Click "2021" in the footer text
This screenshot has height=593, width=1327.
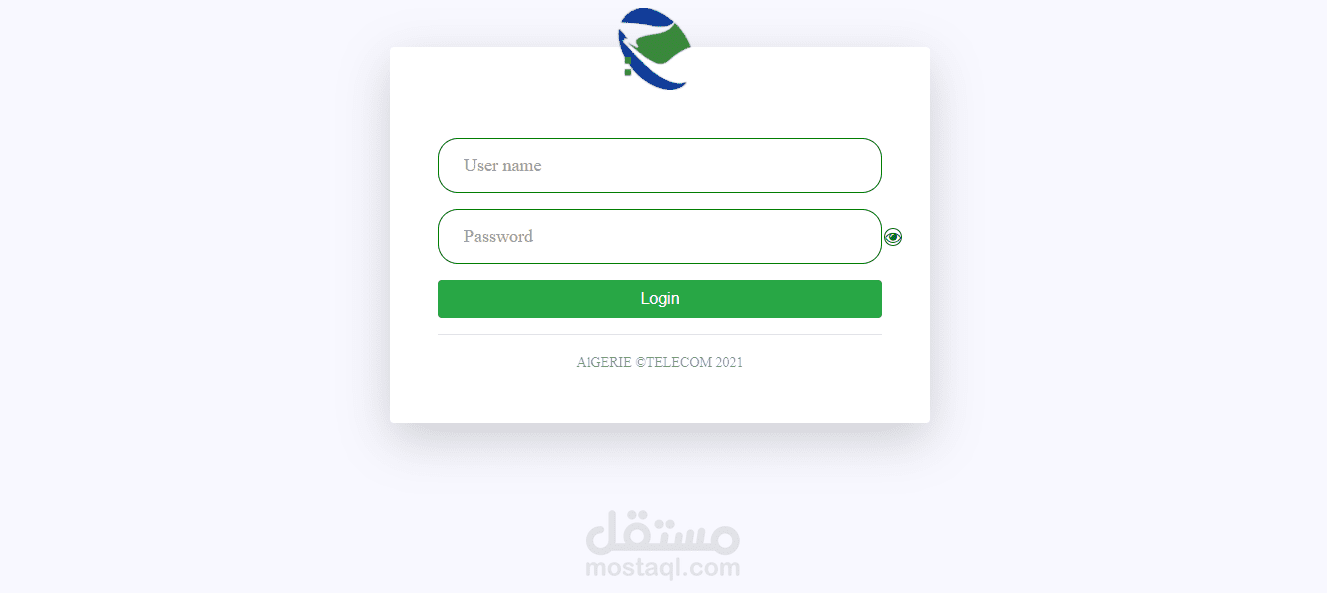pyautogui.click(x=729, y=362)
